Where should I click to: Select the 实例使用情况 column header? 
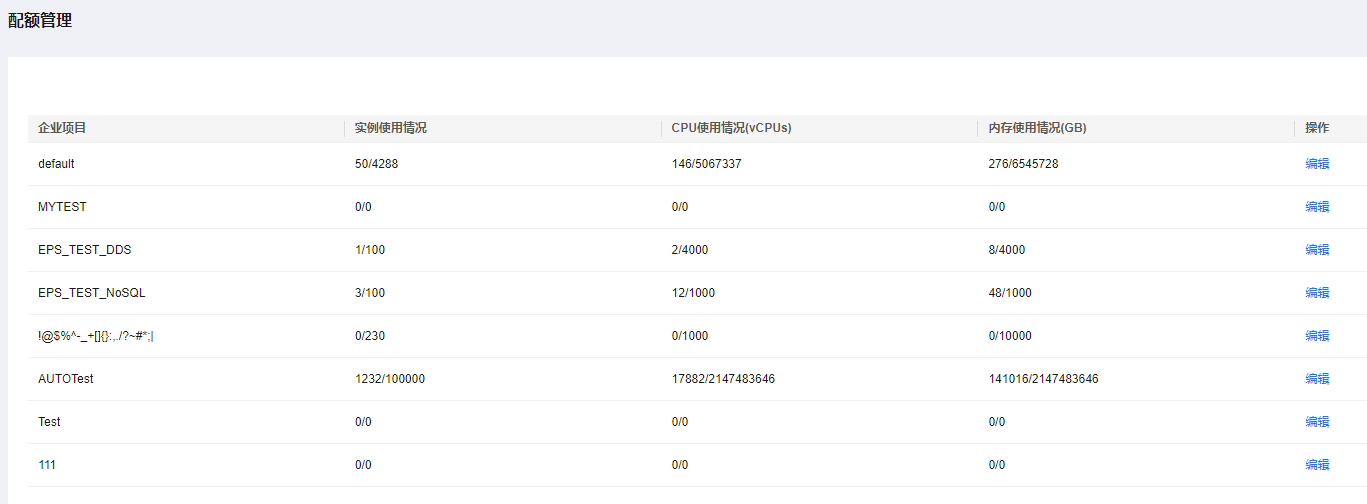point(391,128)
